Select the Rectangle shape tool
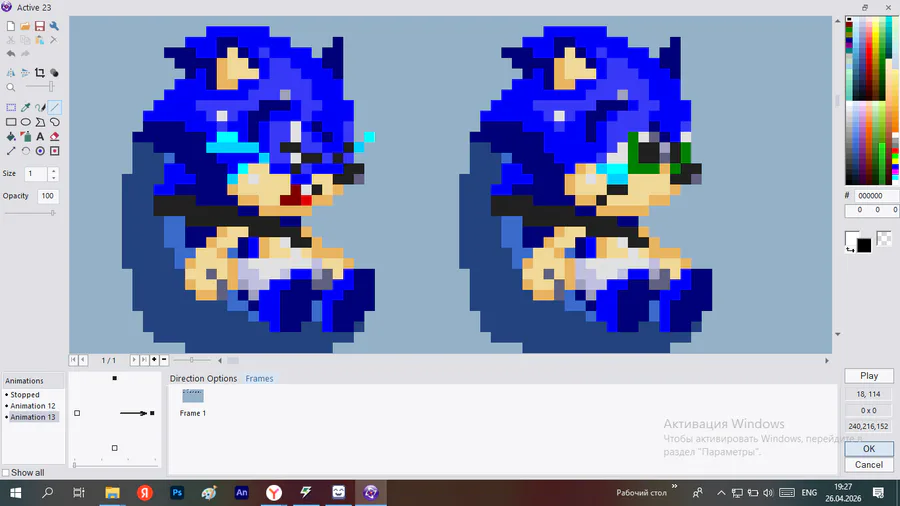 coord(11,122)
